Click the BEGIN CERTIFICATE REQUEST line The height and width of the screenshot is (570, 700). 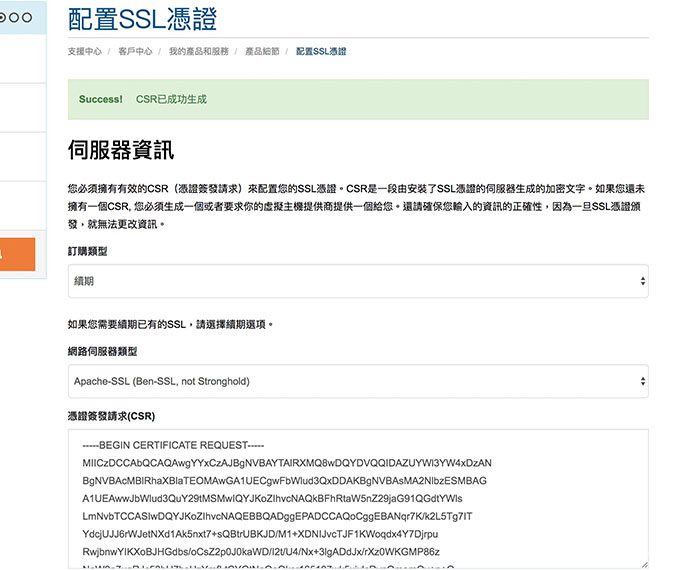(173, 445)
